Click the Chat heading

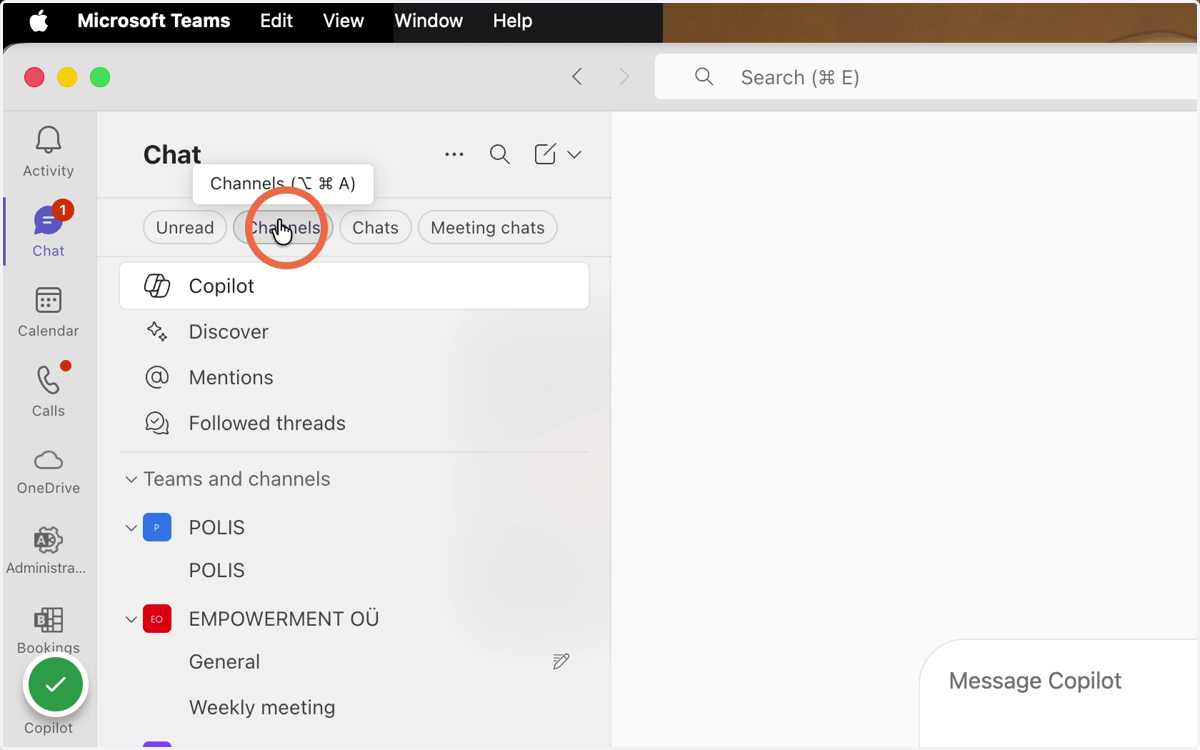tap(172, 154)
